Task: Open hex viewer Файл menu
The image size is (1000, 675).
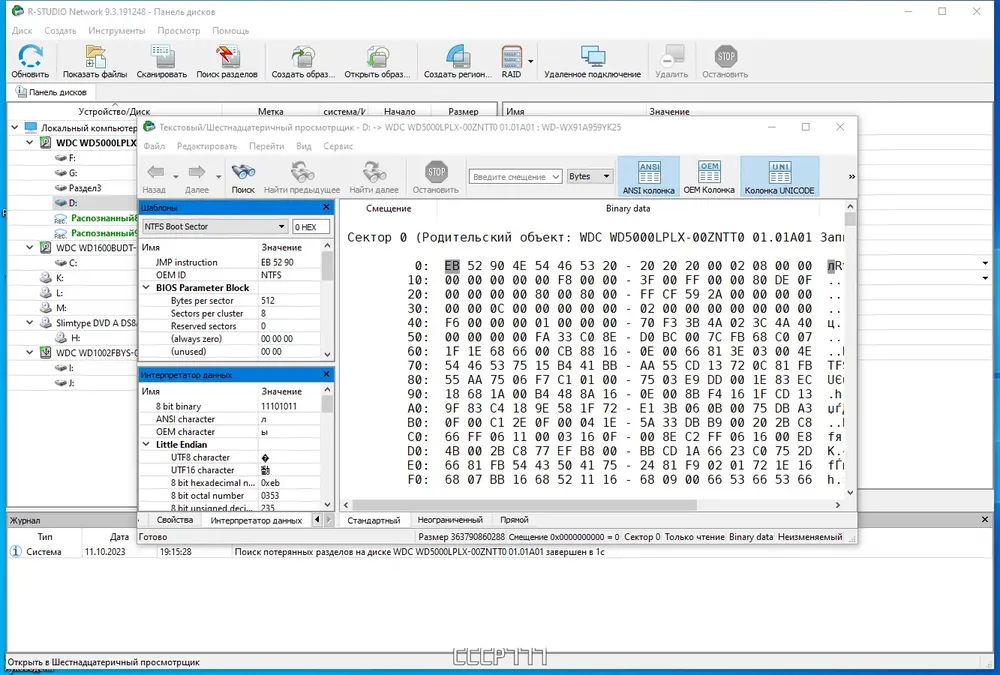Action: [154, 146]
